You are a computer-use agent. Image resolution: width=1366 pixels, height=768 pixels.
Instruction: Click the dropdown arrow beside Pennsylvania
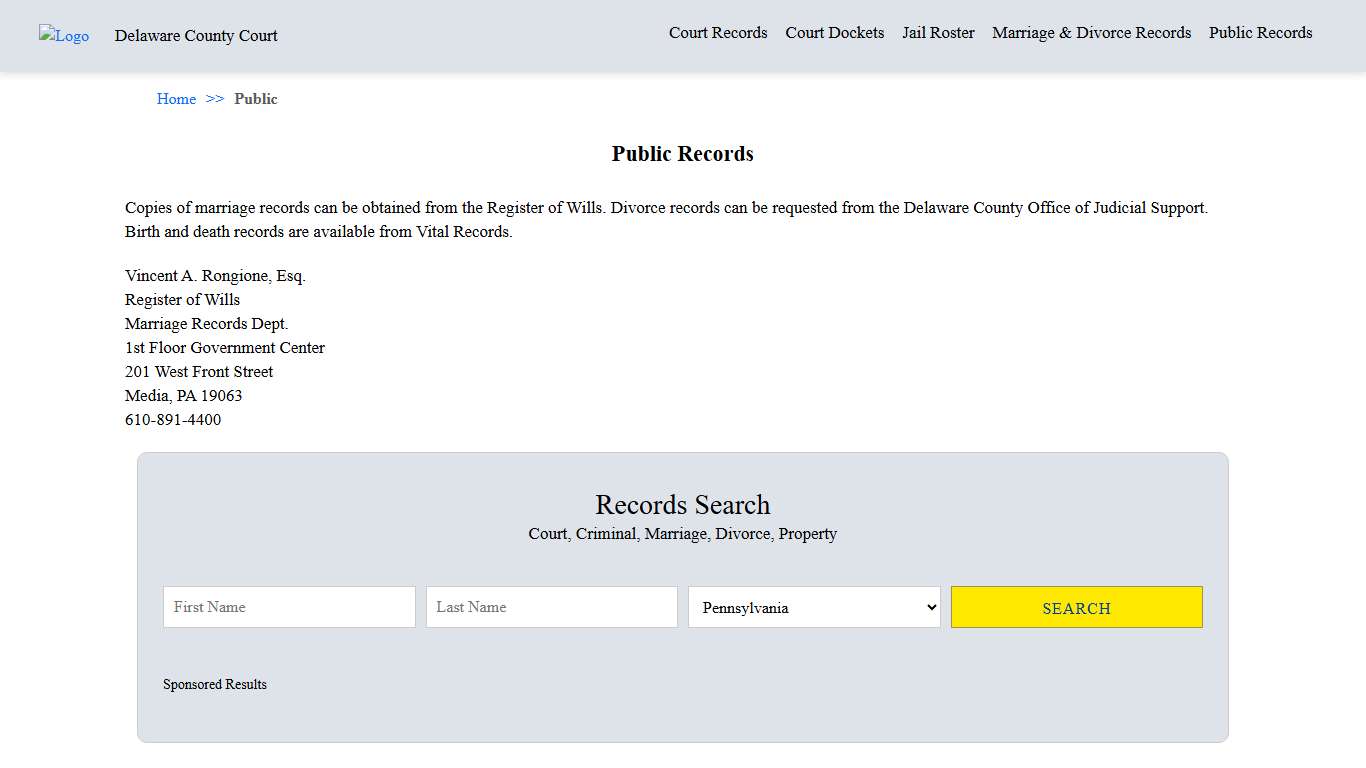[927, 607]
